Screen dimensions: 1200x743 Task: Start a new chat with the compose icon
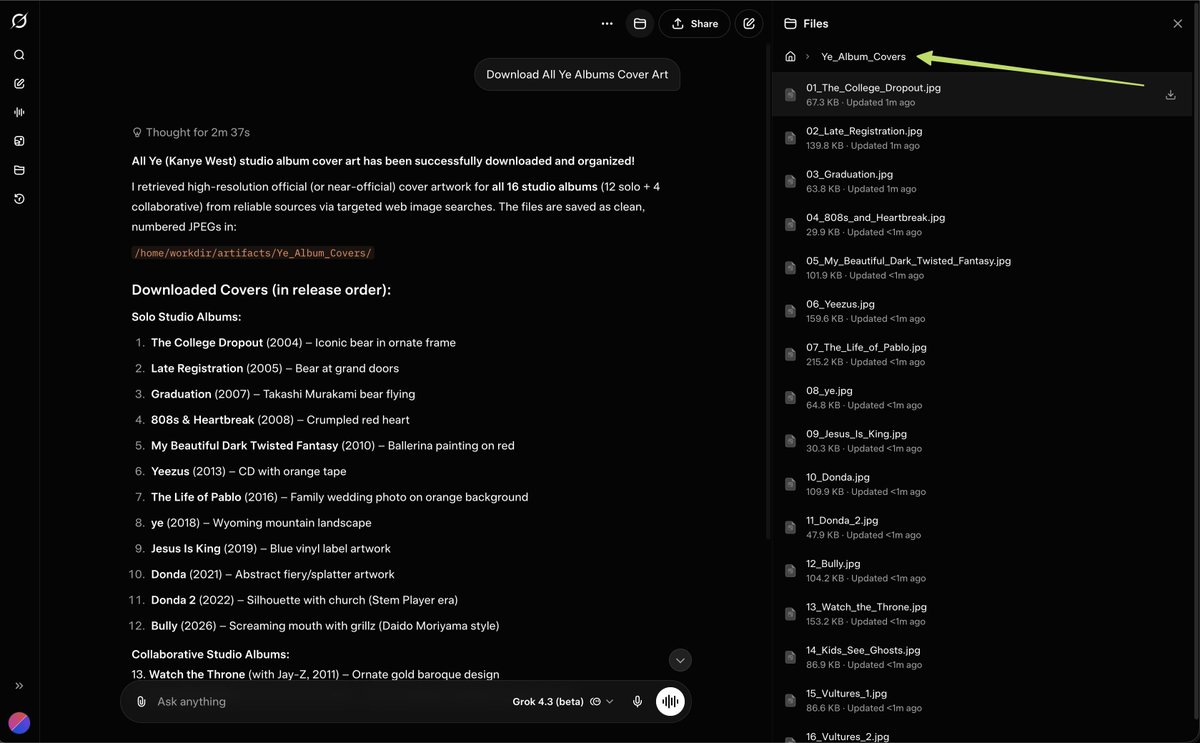[x=18, y=83]
